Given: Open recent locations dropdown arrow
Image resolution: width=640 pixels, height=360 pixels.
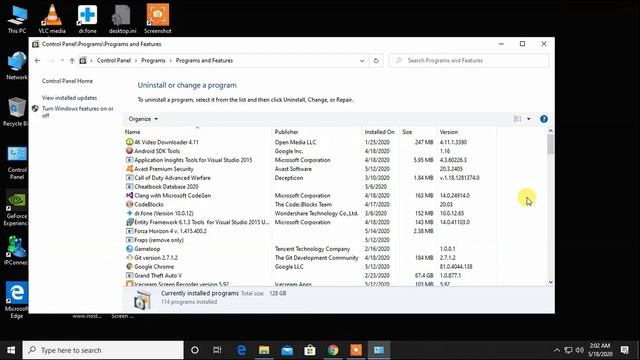Looking at the screenshot, I should click(x=62, y=60).
